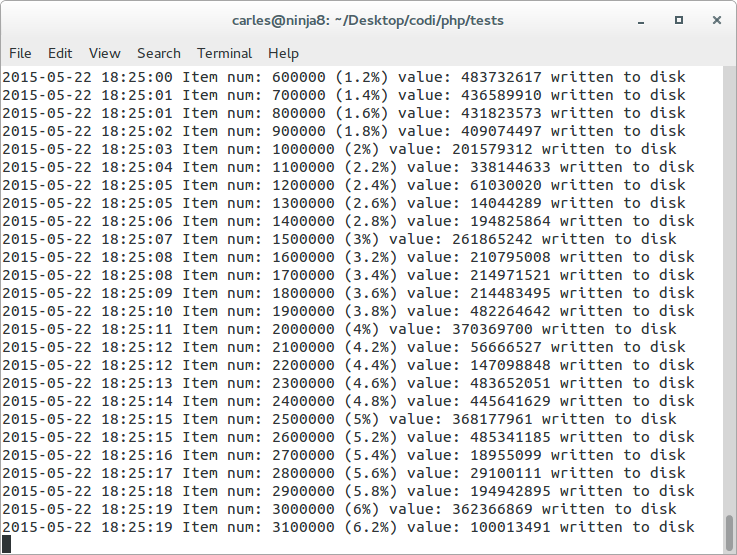The height and width of the screenshot is (555, 737).
Task: Close the terminal window
Action: 717,20
